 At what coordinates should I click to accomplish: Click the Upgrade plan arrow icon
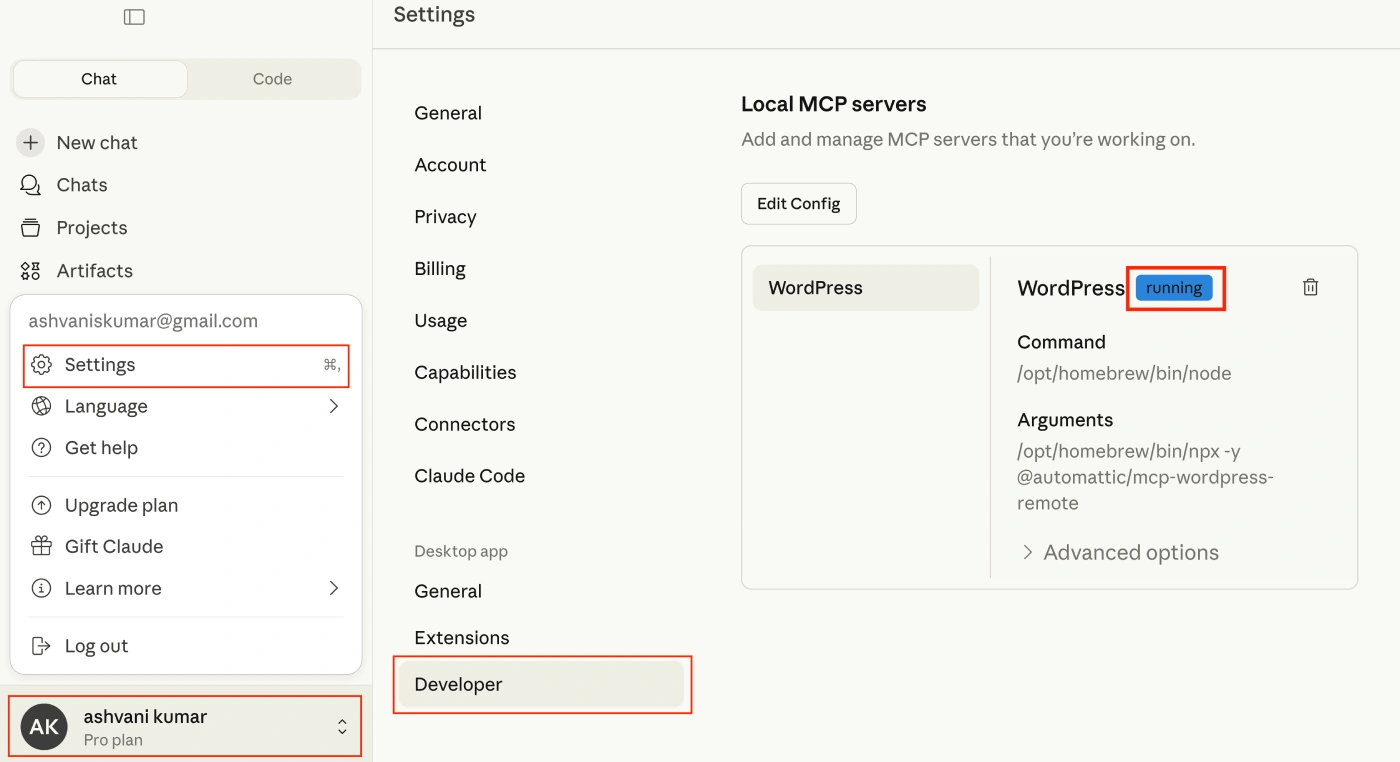pyautogui.click(x=41, y=506)
